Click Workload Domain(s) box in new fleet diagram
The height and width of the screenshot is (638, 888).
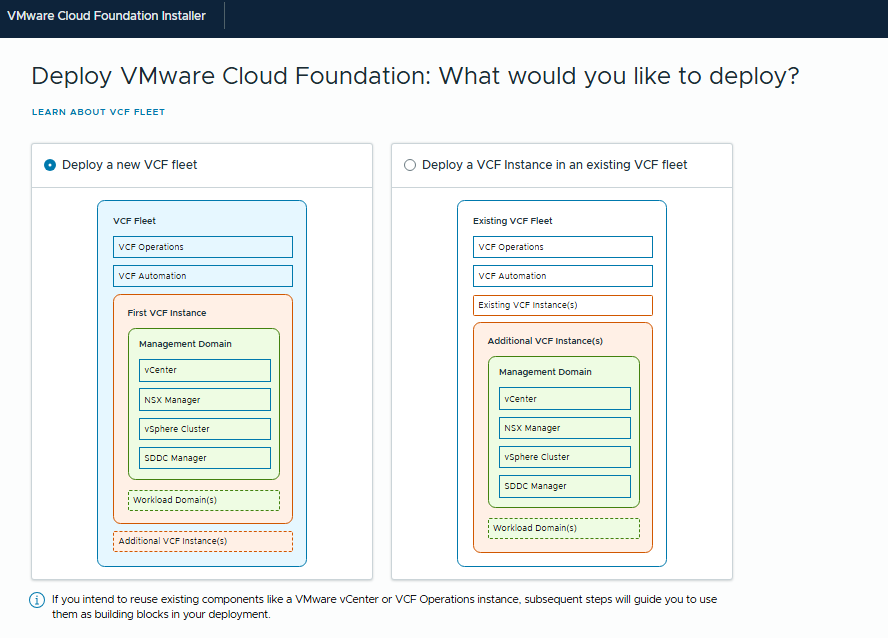point(204,500)
